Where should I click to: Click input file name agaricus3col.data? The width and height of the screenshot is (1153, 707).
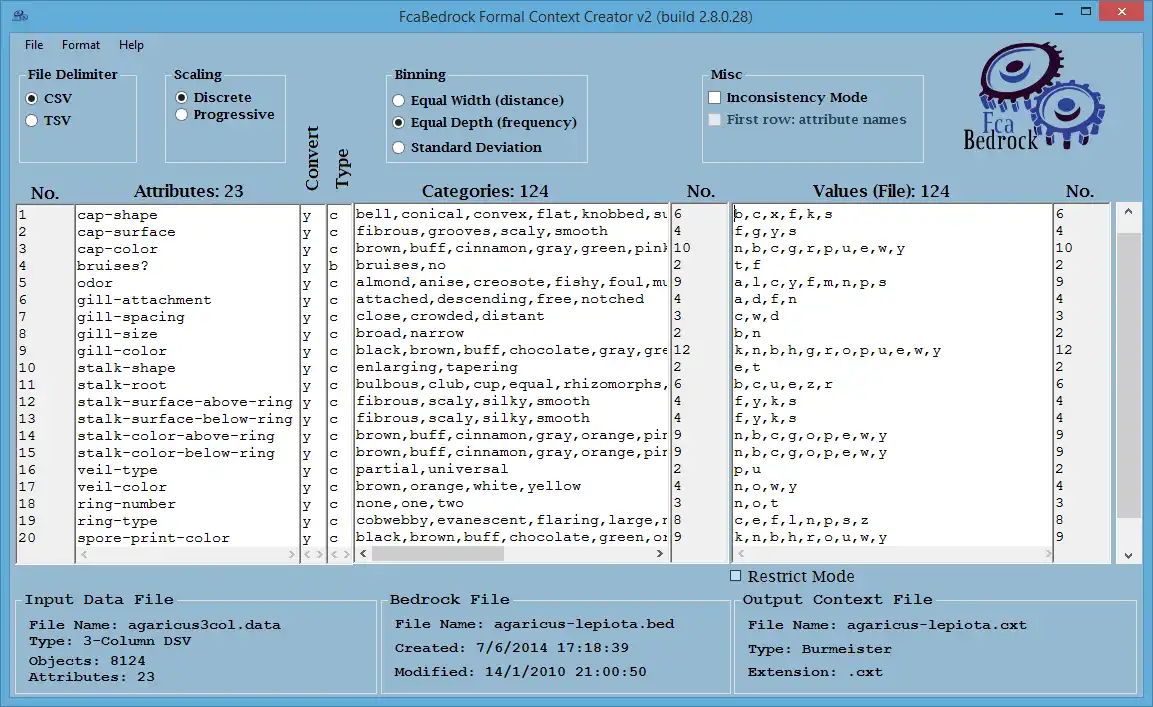tap(204, 625)
